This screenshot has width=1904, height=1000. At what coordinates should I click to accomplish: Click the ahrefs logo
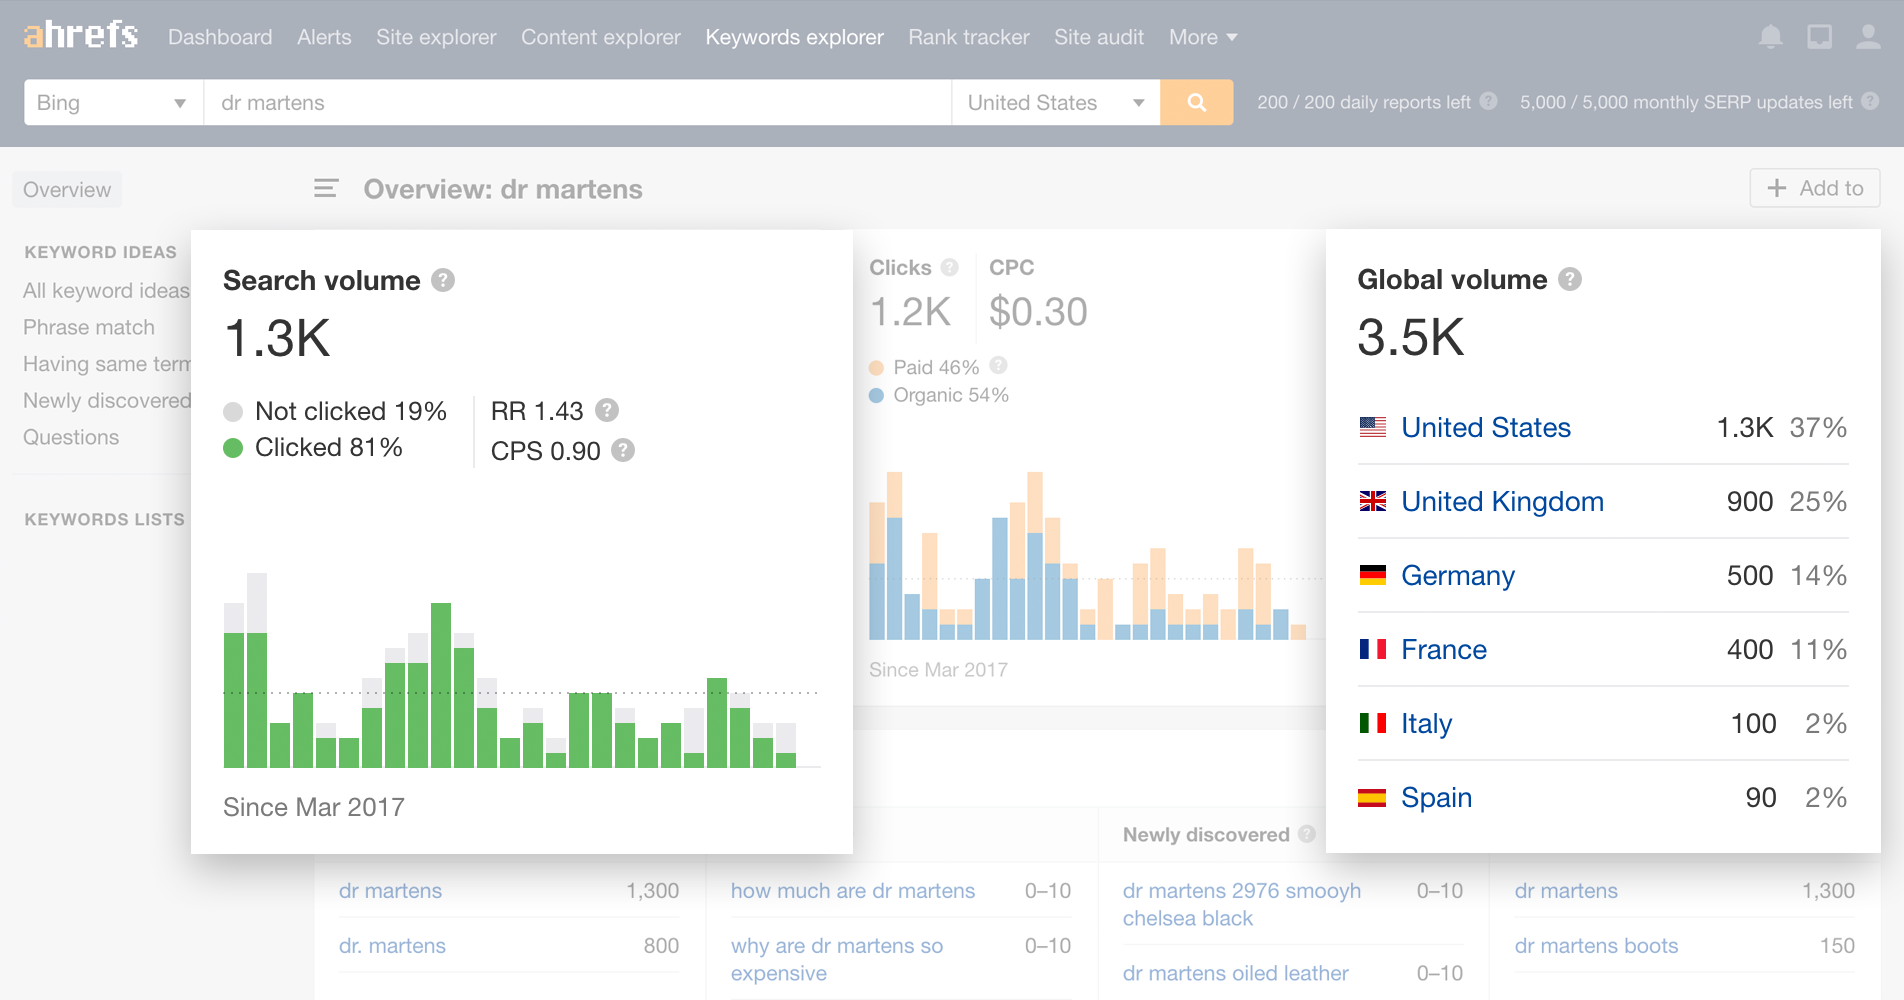(x=81, y=35)
